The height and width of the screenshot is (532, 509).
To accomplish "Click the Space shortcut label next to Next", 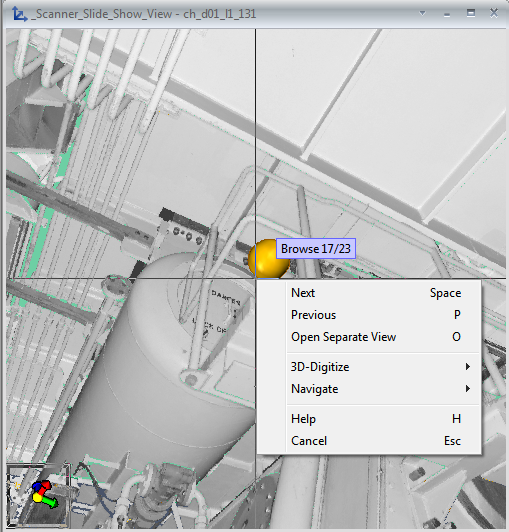I will pyautogui.click(x=445, y=293).
